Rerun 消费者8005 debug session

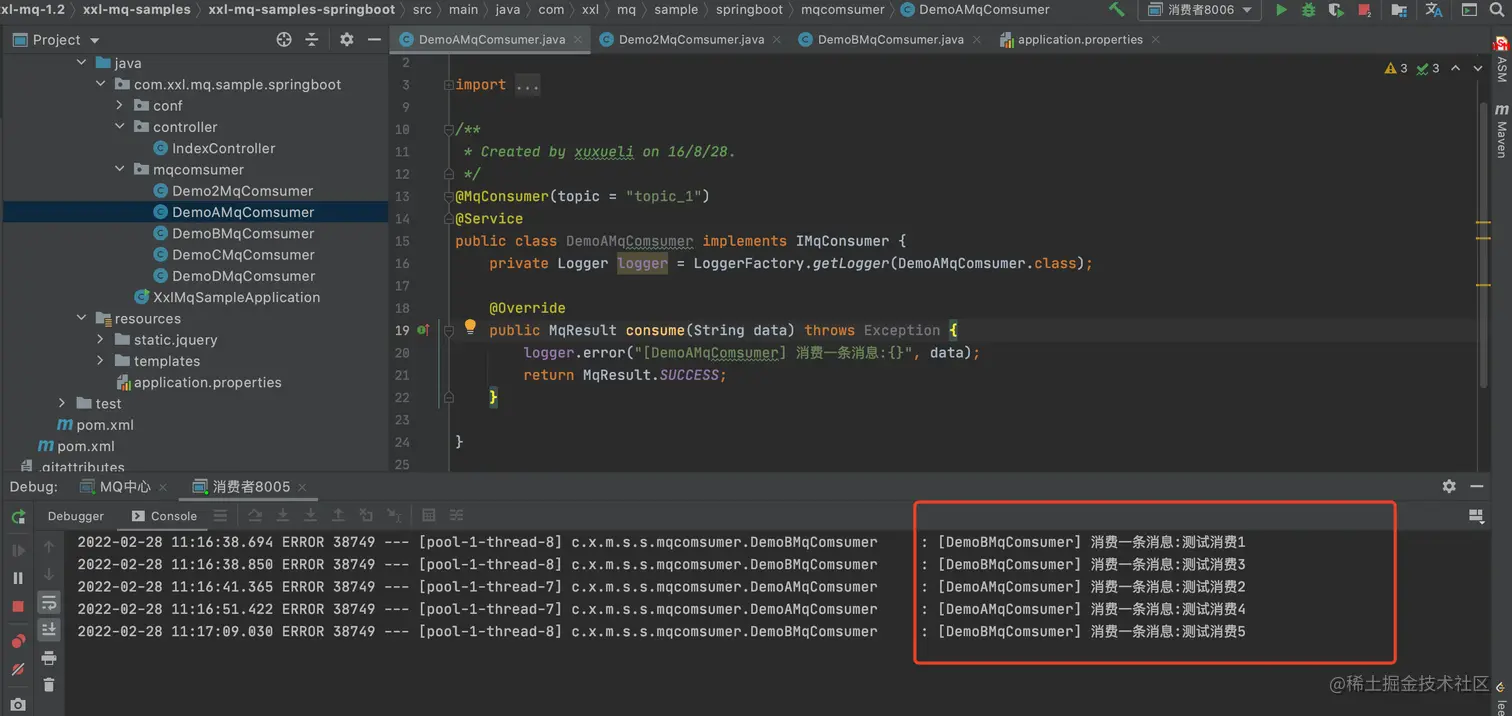tap(18, 517)
